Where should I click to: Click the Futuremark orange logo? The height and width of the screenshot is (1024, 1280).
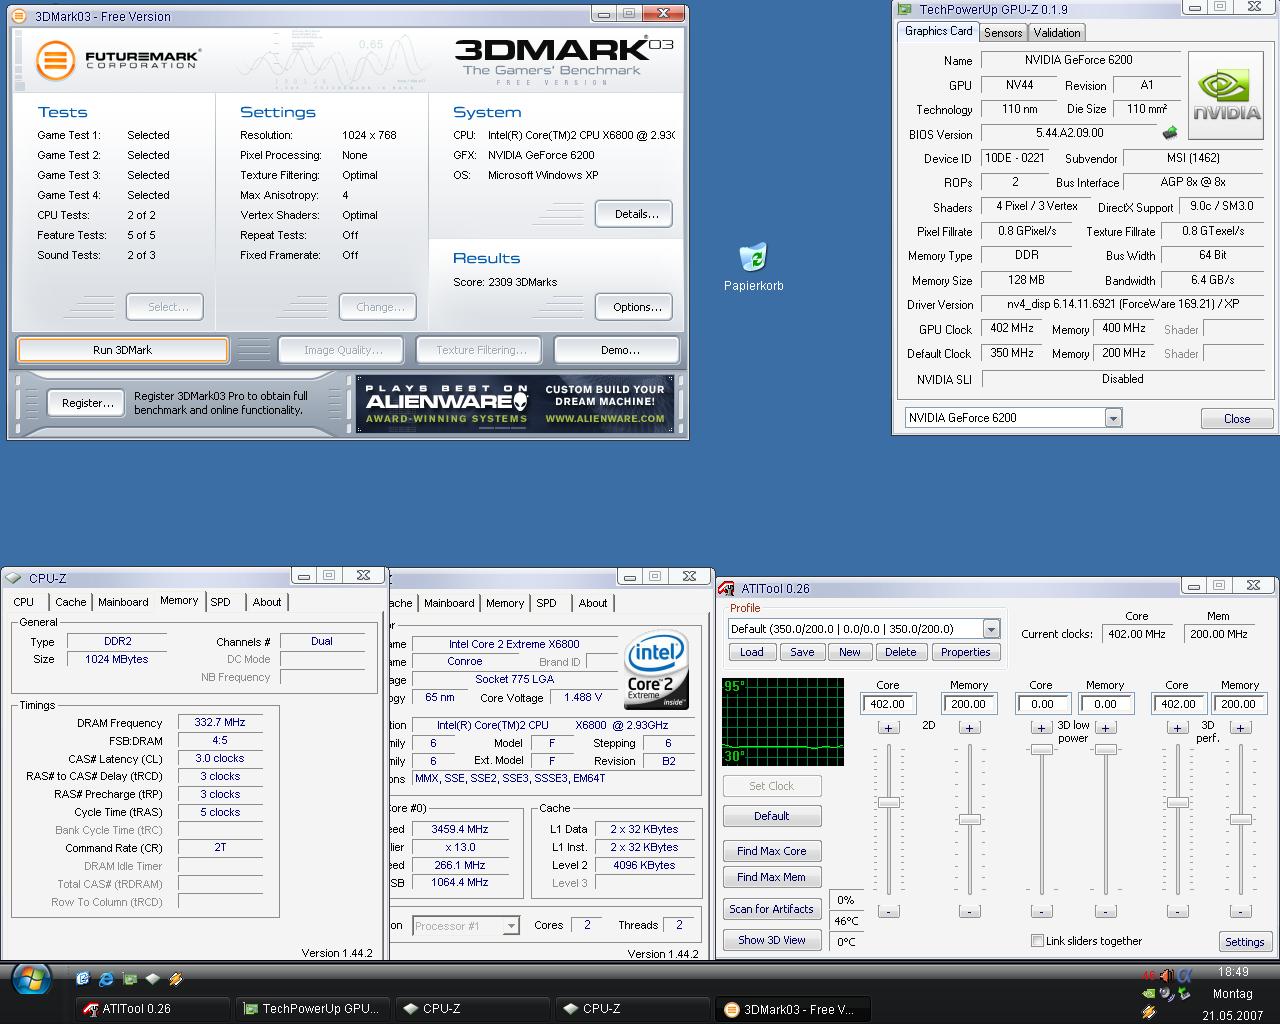[x=56, y=60]
